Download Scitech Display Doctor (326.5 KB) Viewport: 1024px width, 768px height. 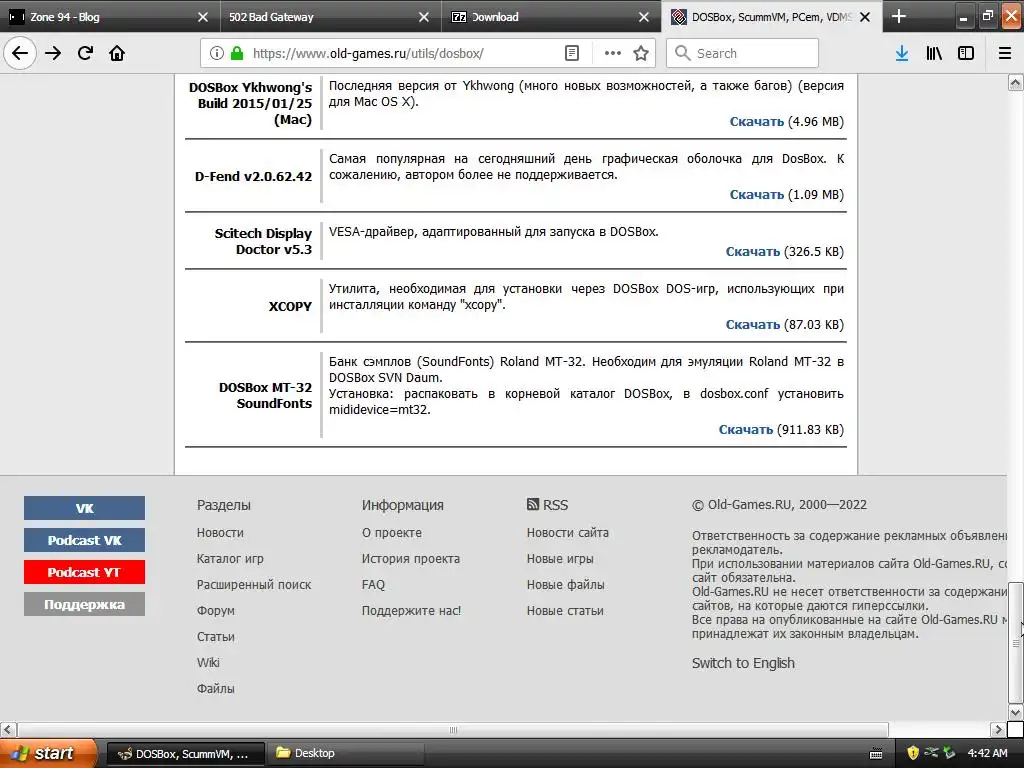pyautogui.click(x=752, y=251)
